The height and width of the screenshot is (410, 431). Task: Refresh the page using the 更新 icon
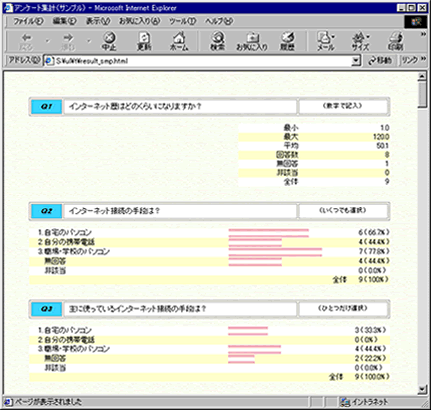tap(144, 41)
